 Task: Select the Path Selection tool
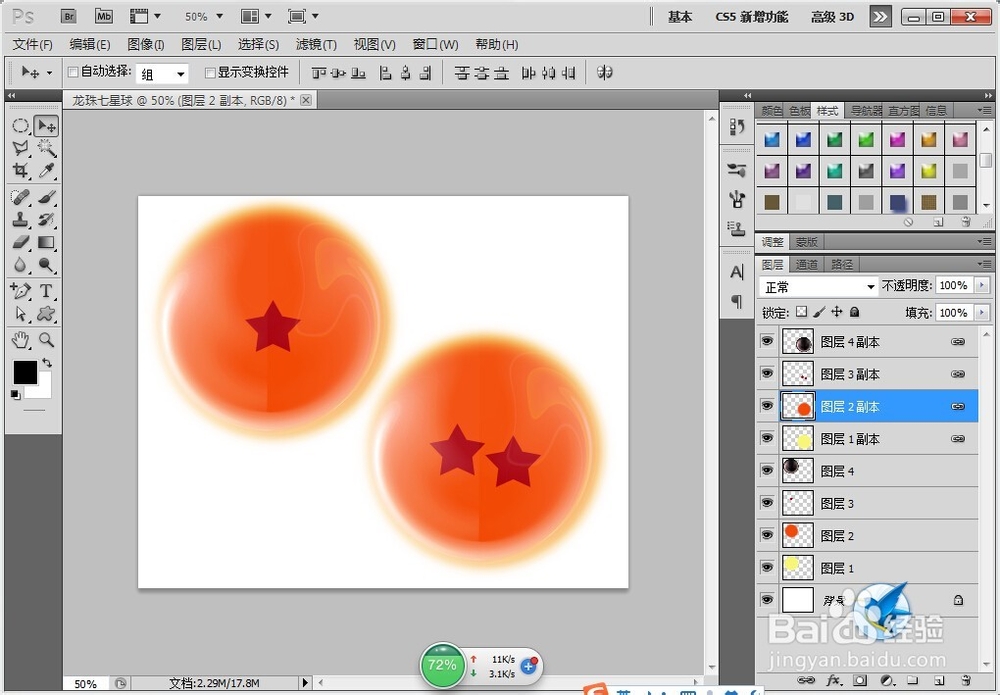[20, 314]
